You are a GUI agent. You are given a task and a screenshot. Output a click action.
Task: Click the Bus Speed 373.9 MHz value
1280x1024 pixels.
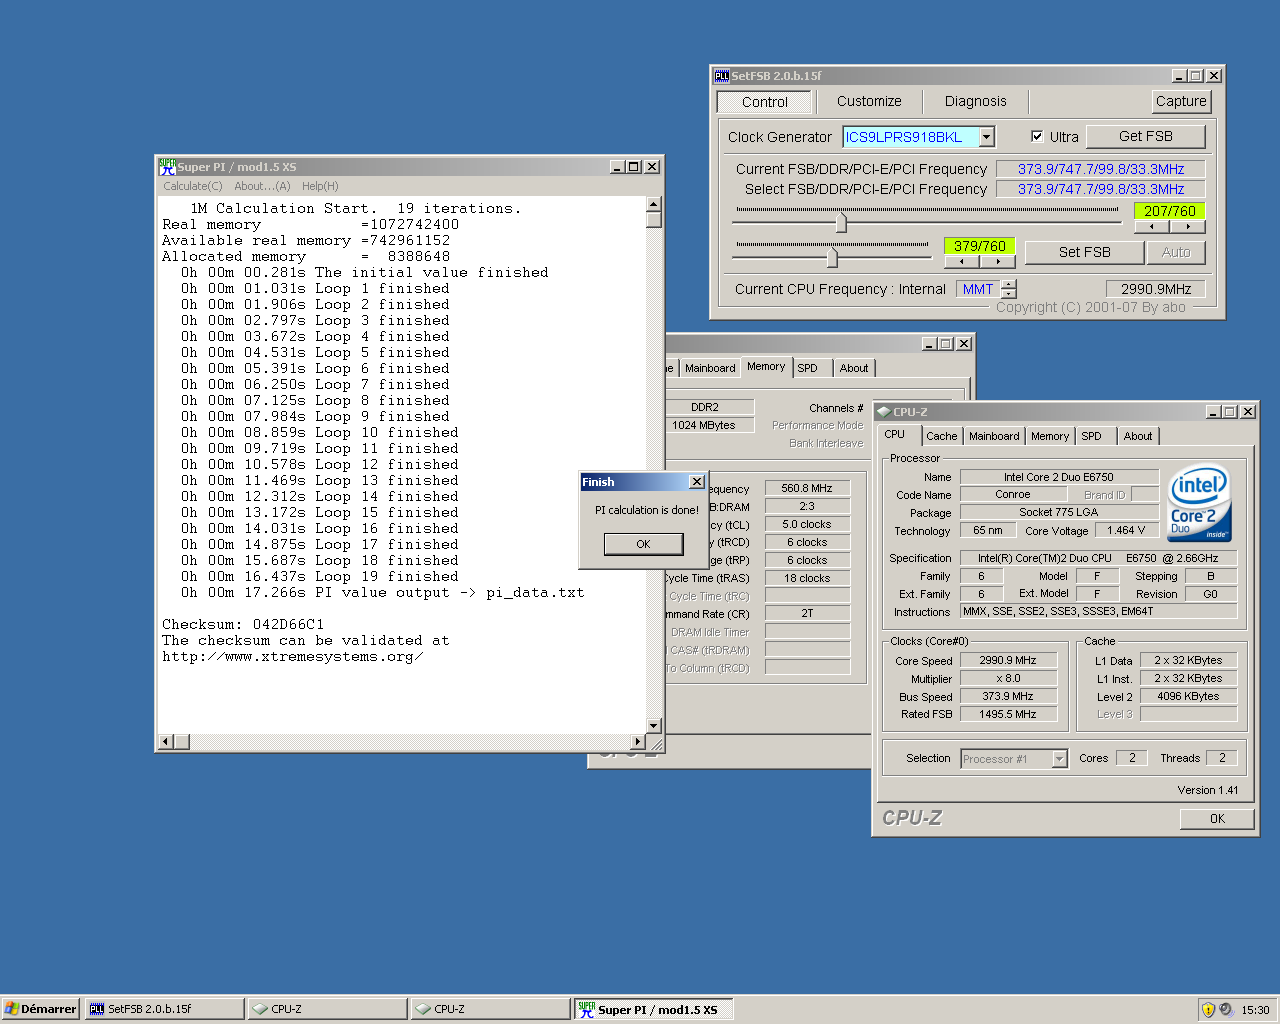(x=1008, y=696)
